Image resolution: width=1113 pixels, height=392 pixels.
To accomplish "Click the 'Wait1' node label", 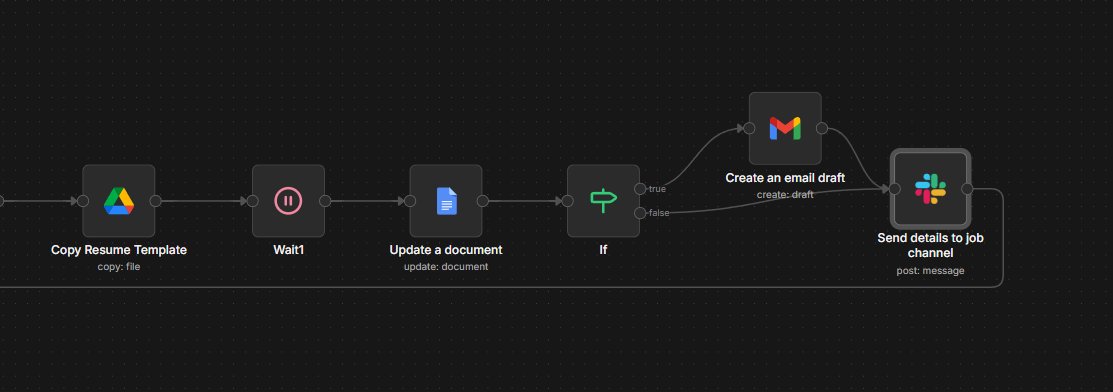I will tap(288, 250).
